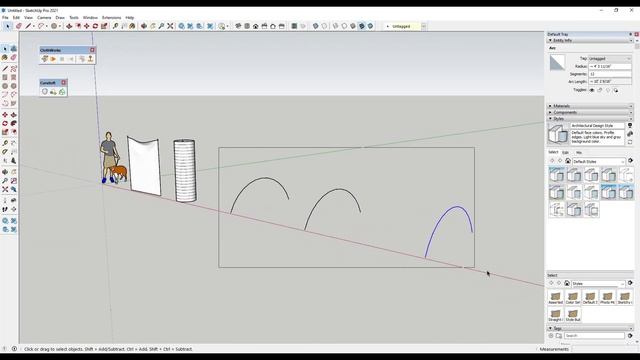
Task: Switch to Iso view in top toolbar
Action: 238,26
